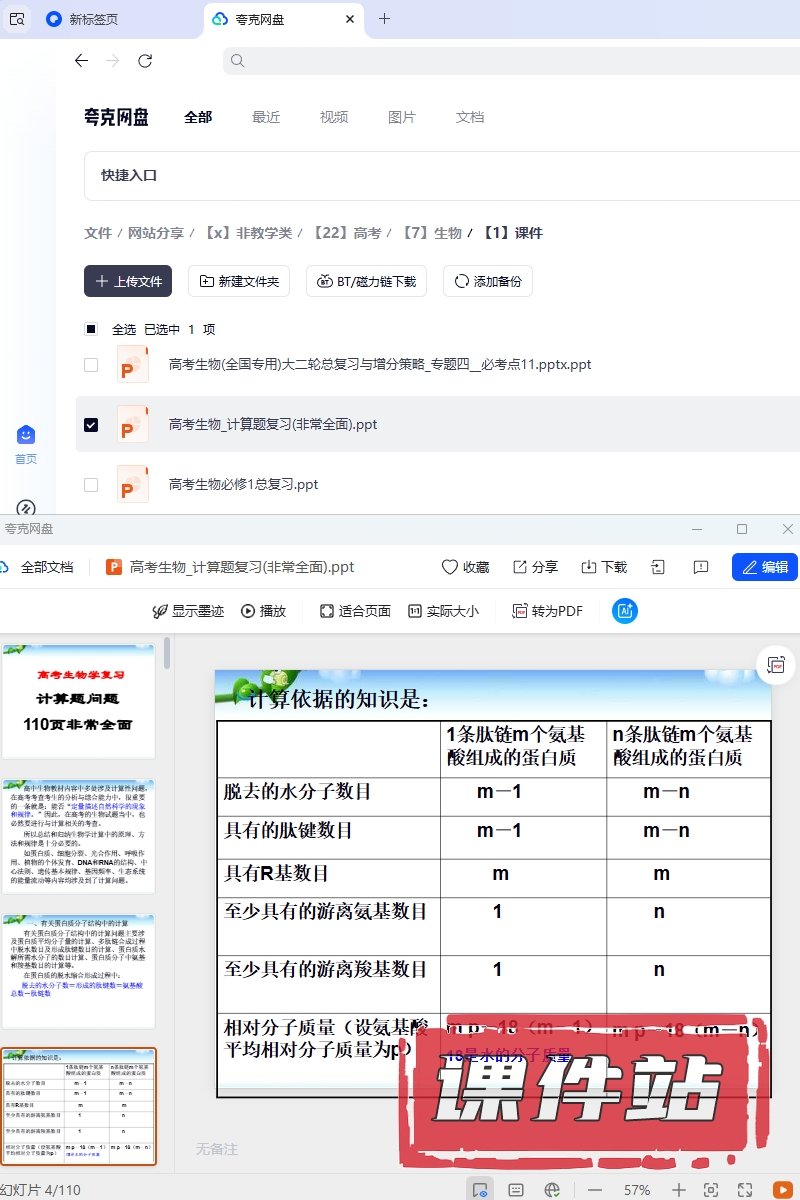Image resolution: width=800 pixels, height=1200 pixels.
Task: Click the 上传文件 button
Action: pyautogui.click(x=128, y=282)
